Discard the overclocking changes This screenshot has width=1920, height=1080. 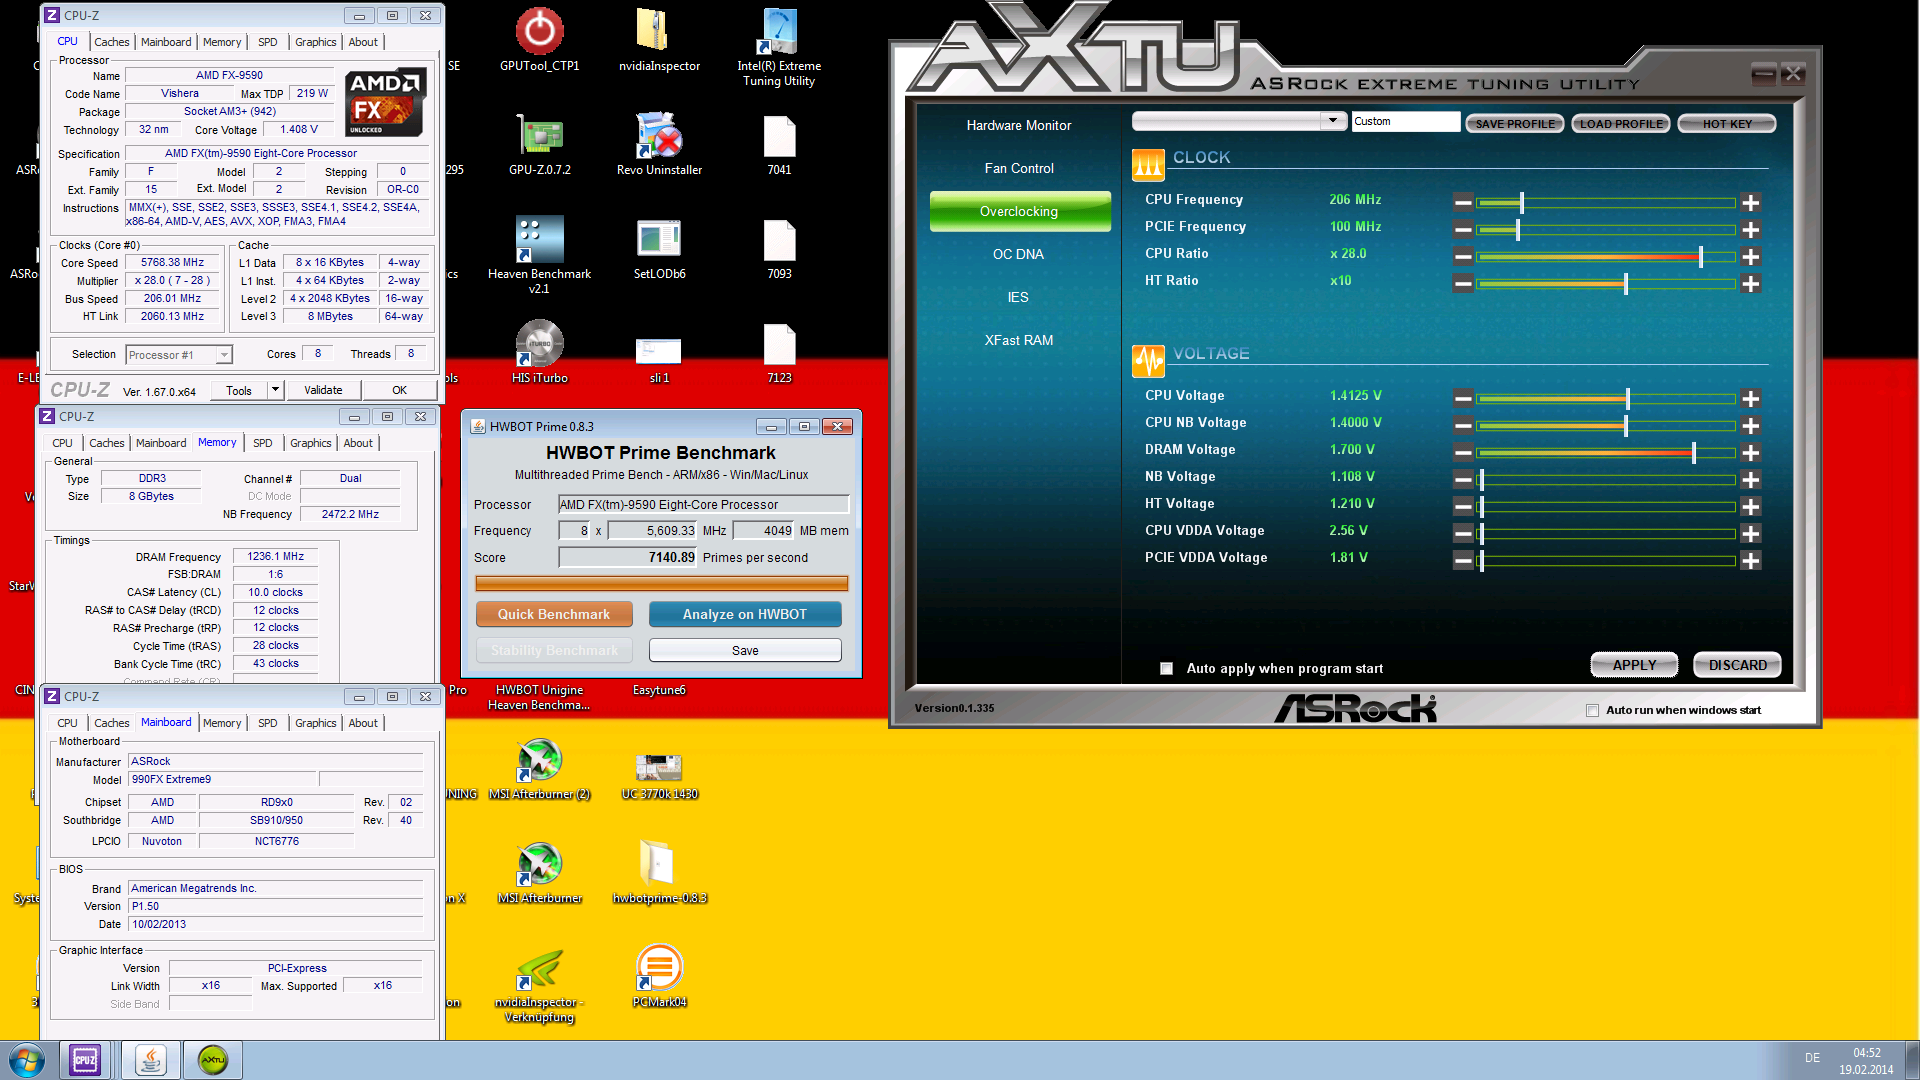pos(1737,665)
